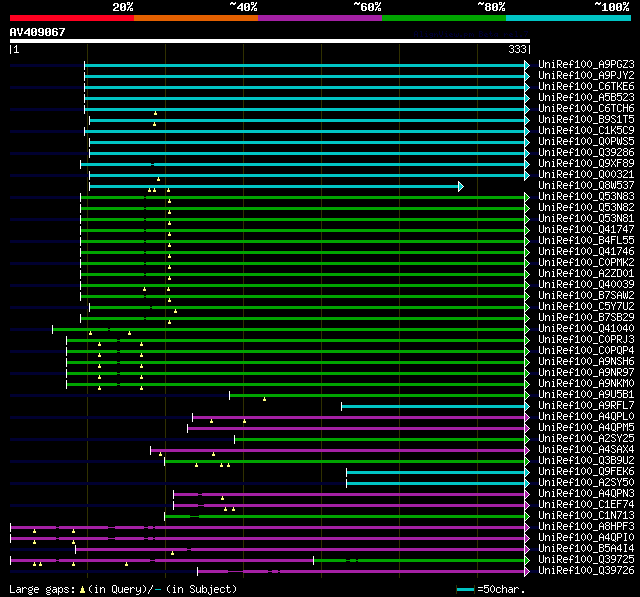
Task: Click the UniRef100_B4FL55 entry
Action: [586, 241]
